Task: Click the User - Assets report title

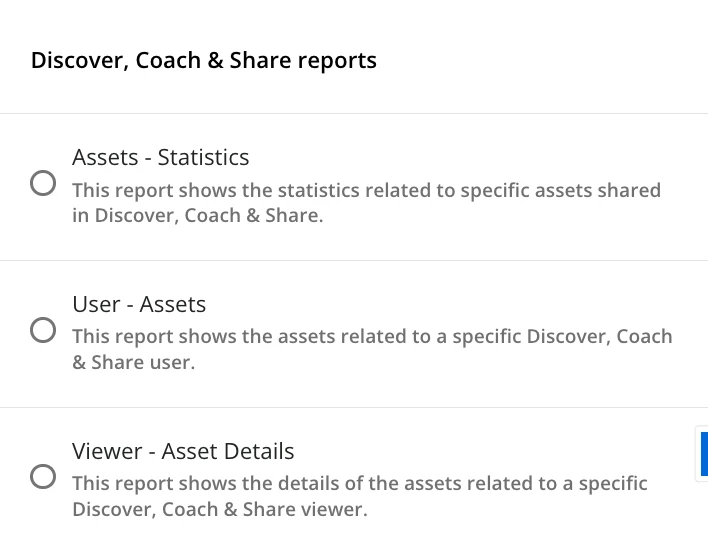Action: [139, 305]
